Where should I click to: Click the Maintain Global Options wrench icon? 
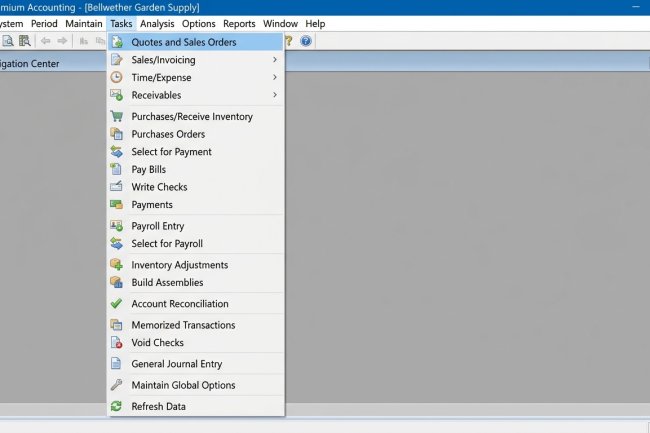116,385
